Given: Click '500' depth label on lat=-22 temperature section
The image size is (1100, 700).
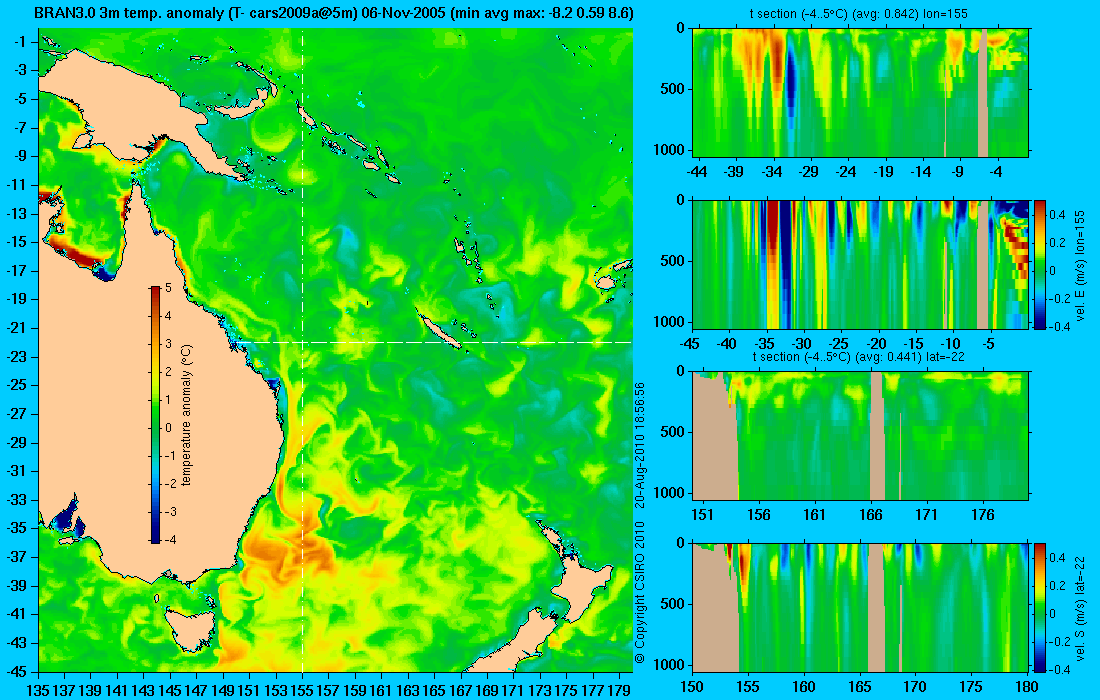Looking at the screenshot, I should point(673,432).
